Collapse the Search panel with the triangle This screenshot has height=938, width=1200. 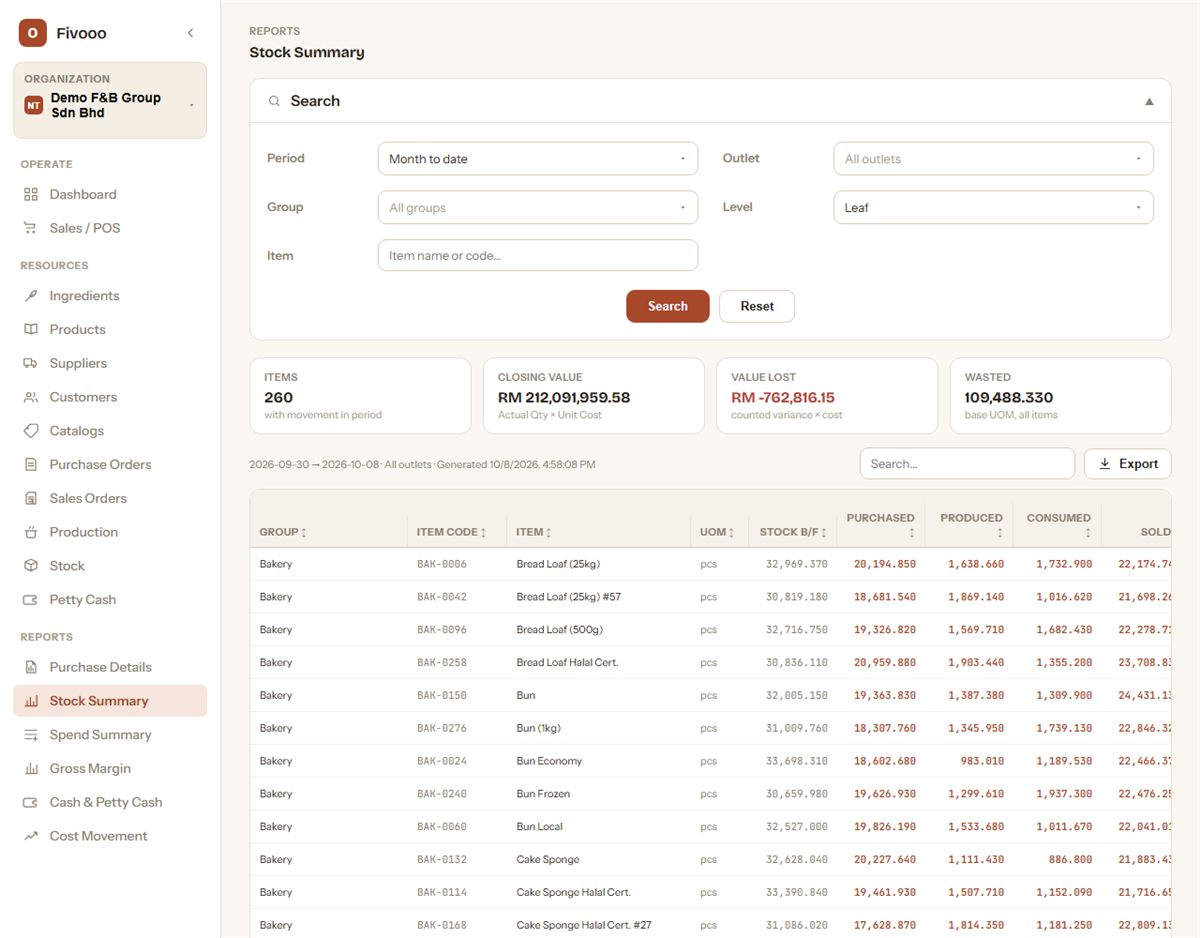click(x=1149, y=101)
